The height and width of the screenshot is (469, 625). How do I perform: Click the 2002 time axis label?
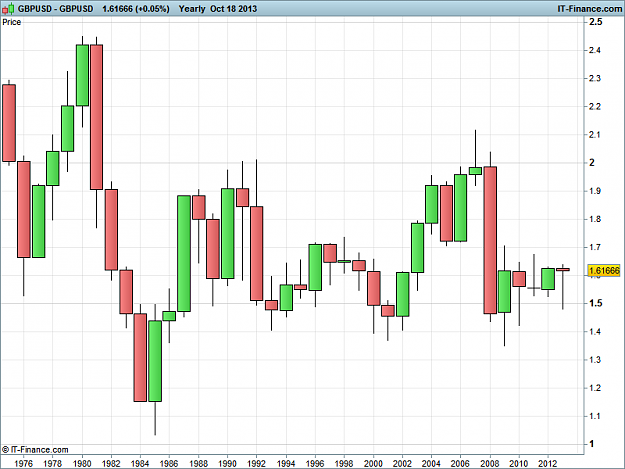click(x=402, y=463)
